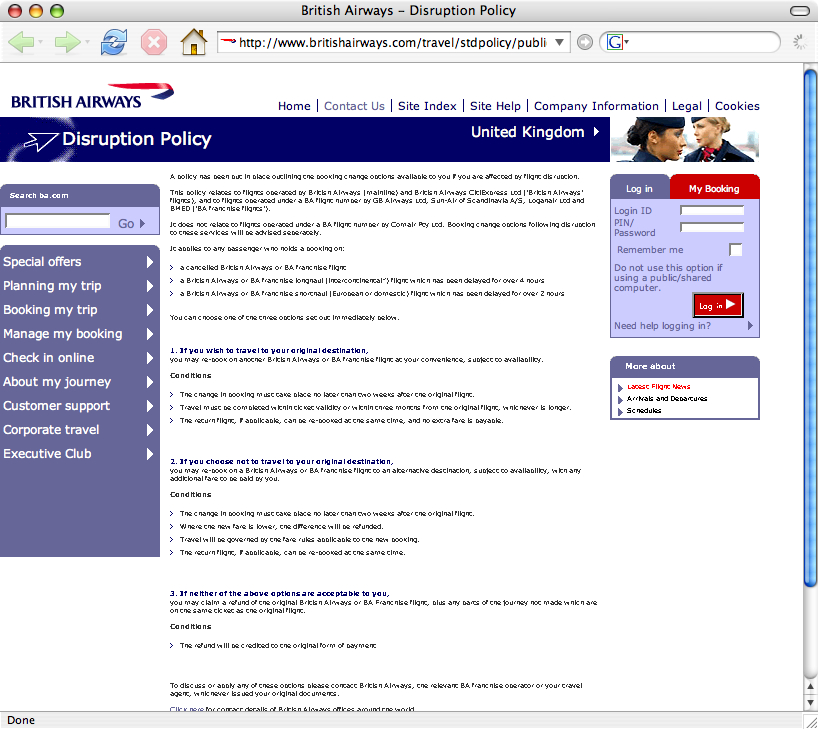
Task: Open the Contact Us navigation link
Action: [354, 106]
